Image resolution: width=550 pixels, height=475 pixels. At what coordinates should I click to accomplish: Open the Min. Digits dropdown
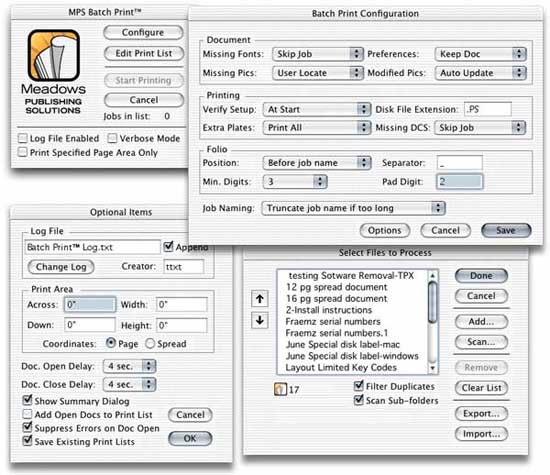click(x=295, y=182)
